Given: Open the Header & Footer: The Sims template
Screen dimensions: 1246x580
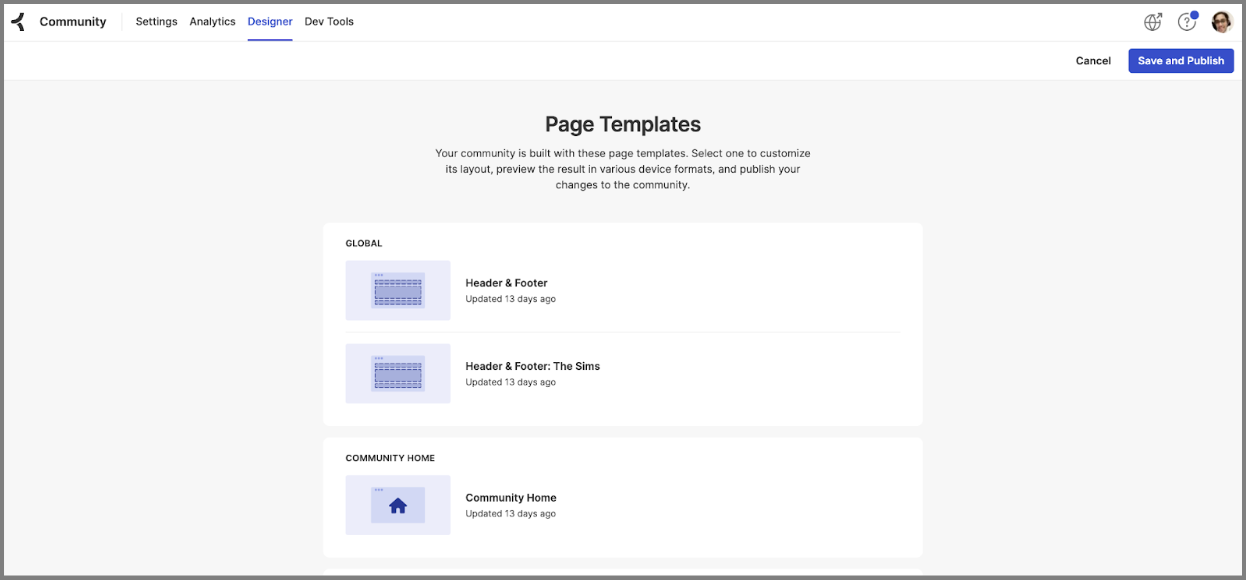Looking at the screenshot, I should [x=533, y=366].
